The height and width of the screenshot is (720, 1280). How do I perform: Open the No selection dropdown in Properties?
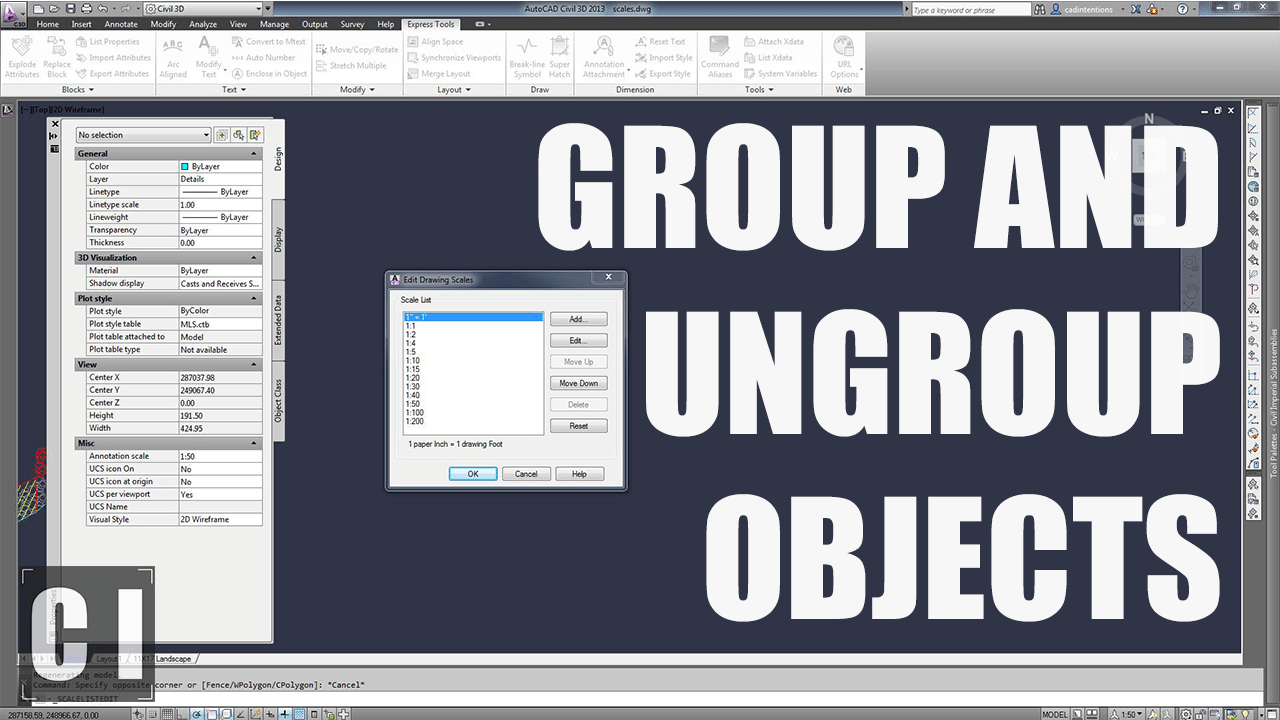click(x=143, y=135)
